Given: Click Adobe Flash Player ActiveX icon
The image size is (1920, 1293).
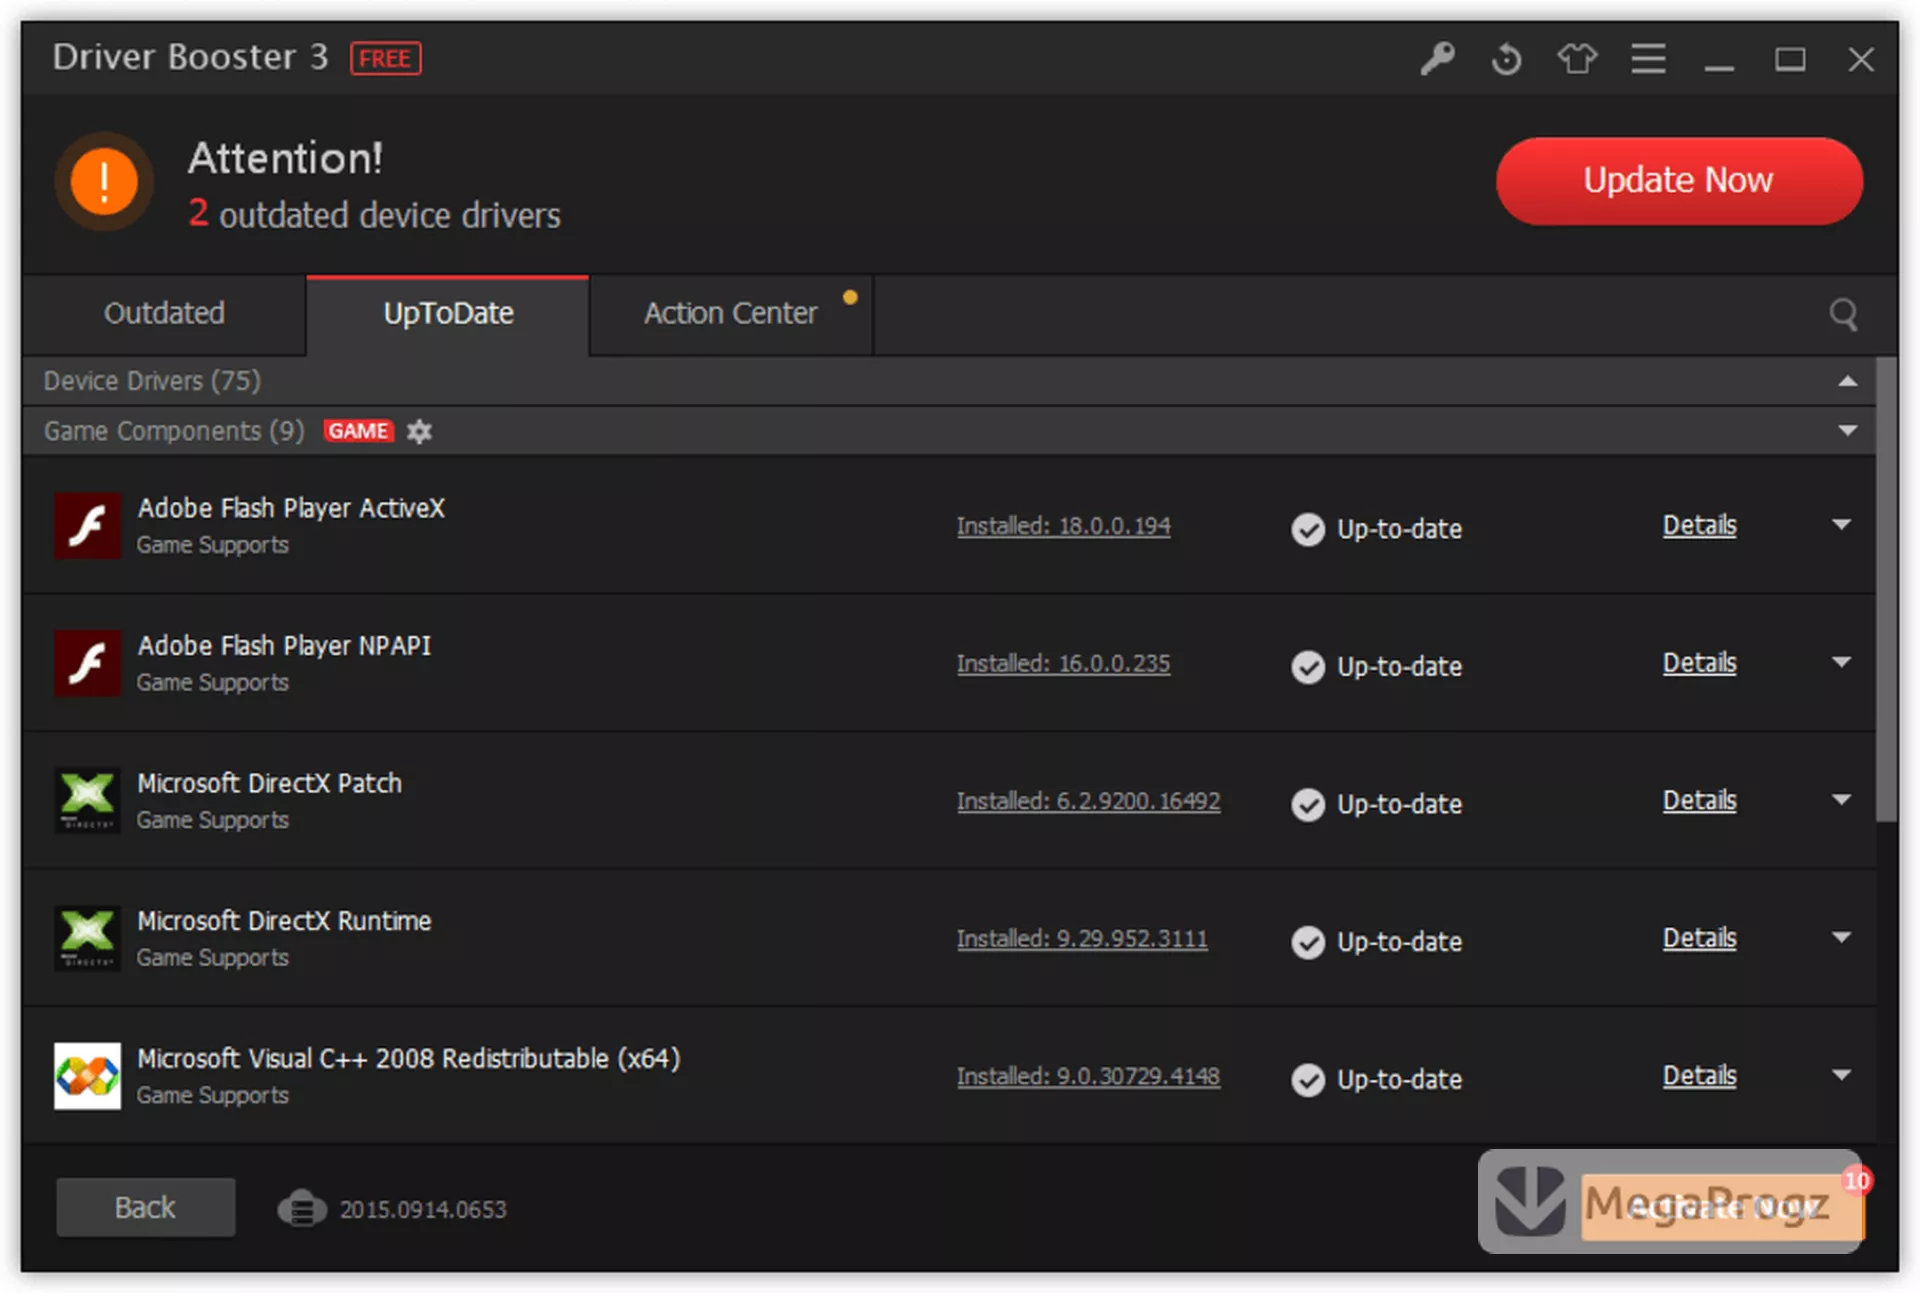Looking at the screenshot, I should 87,525.
